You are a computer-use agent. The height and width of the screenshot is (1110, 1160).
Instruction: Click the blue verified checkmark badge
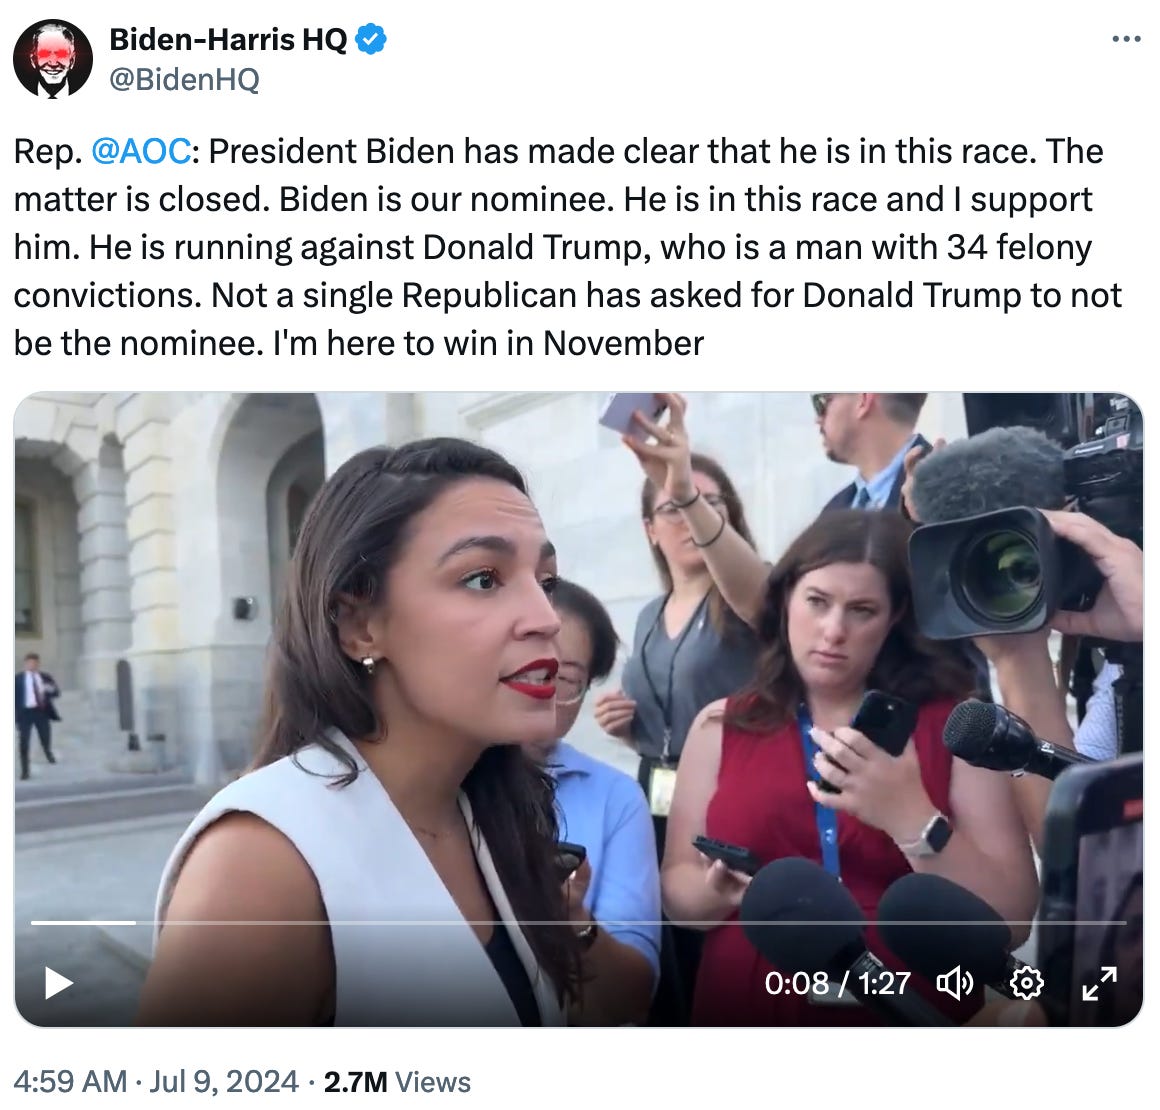point(373,40)
